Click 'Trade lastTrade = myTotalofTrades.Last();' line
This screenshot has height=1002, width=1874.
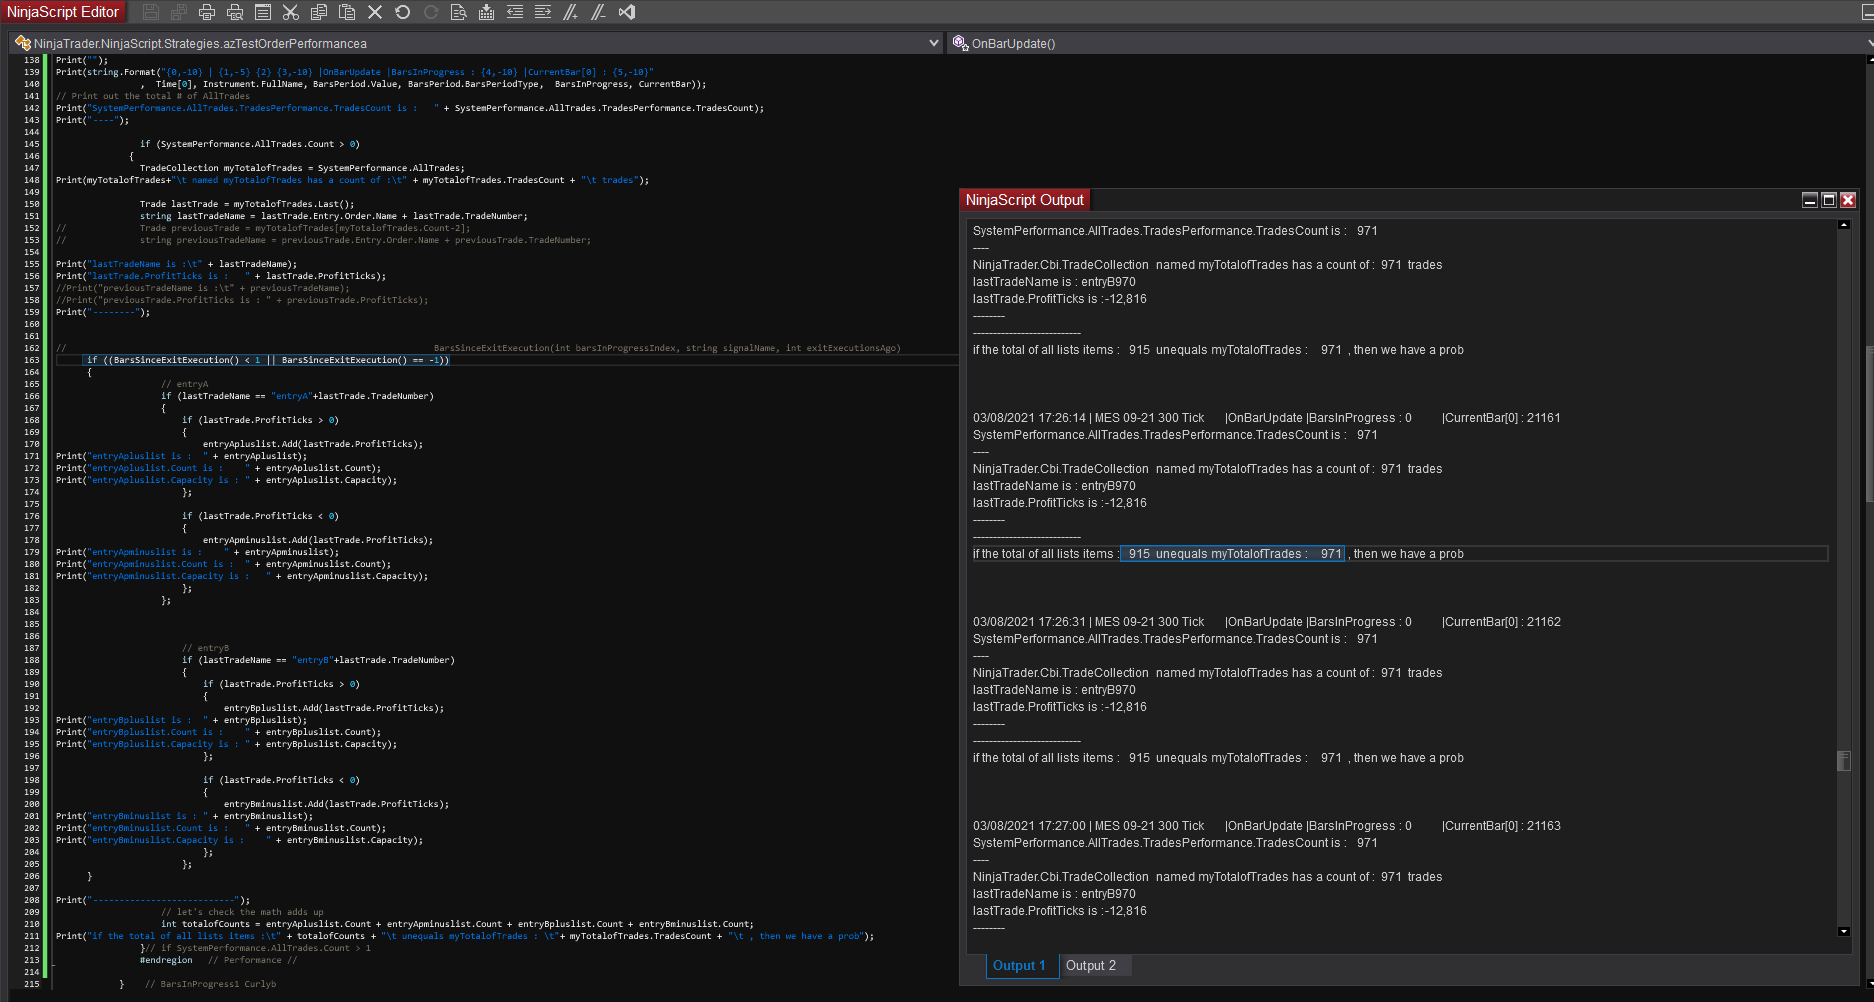tap(247, 204)
